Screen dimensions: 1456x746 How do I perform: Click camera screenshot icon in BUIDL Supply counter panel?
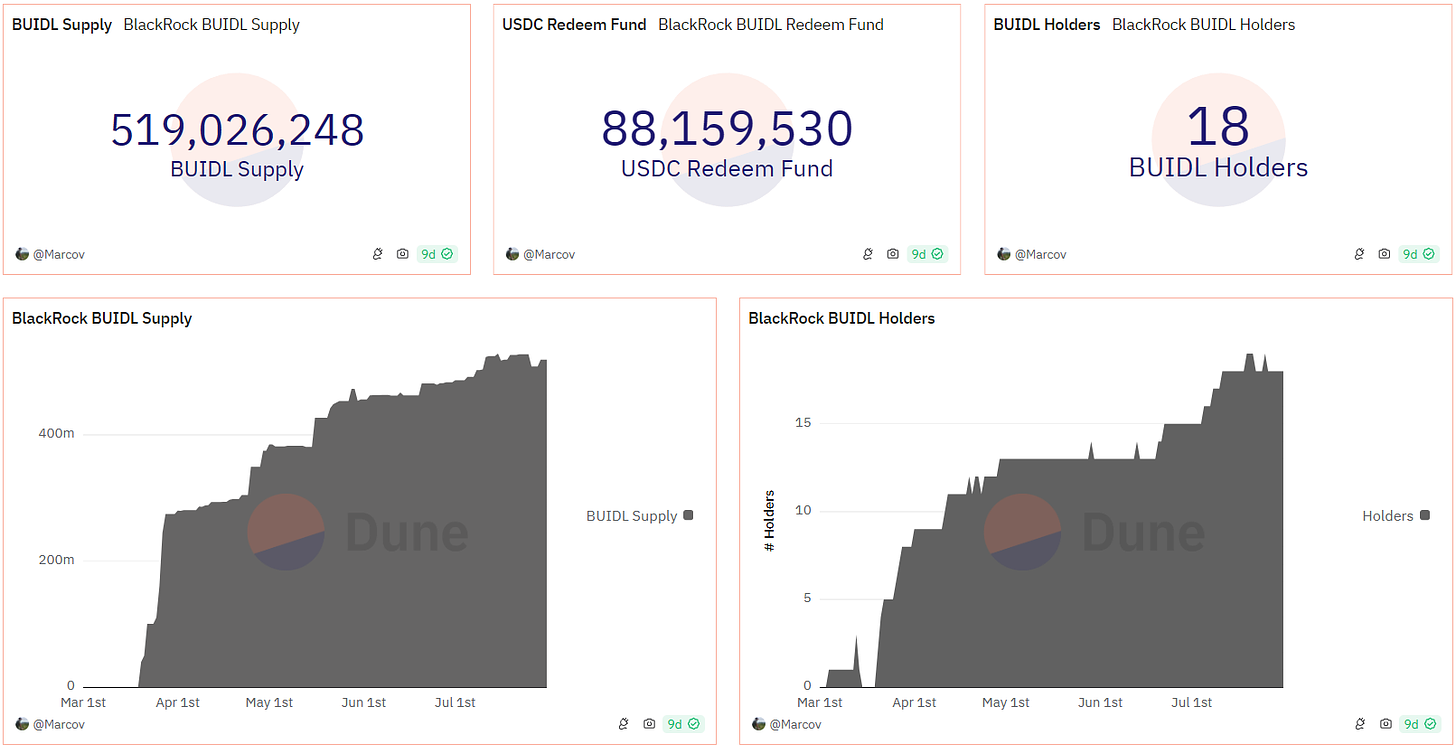(x=402, y=254)
